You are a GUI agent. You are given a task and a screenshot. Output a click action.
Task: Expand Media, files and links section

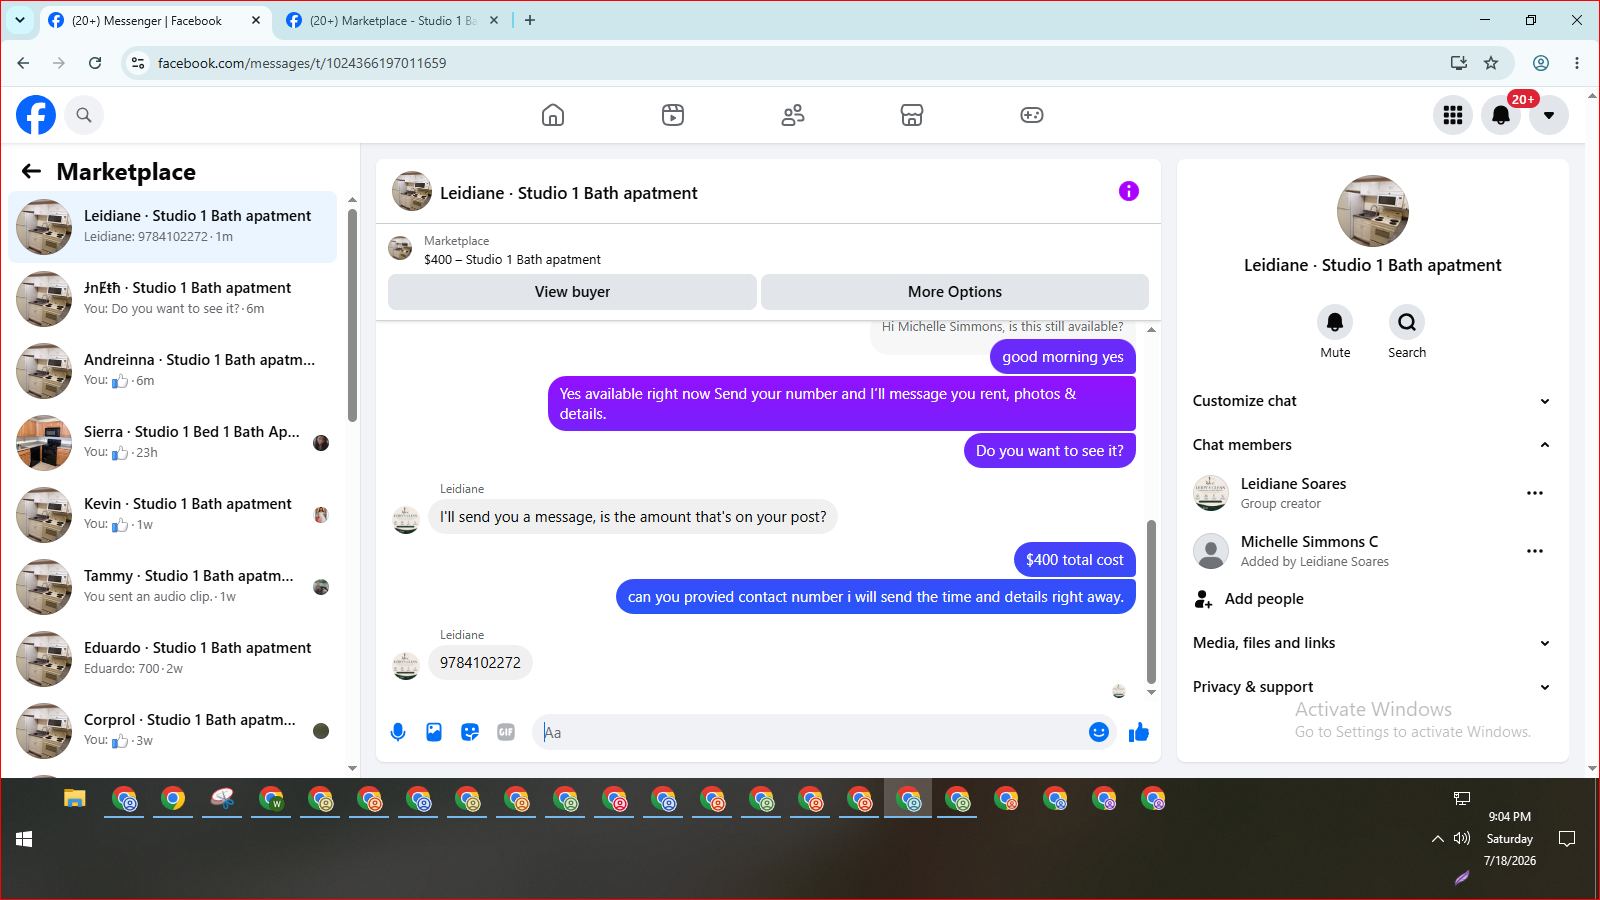point(1373,643)
